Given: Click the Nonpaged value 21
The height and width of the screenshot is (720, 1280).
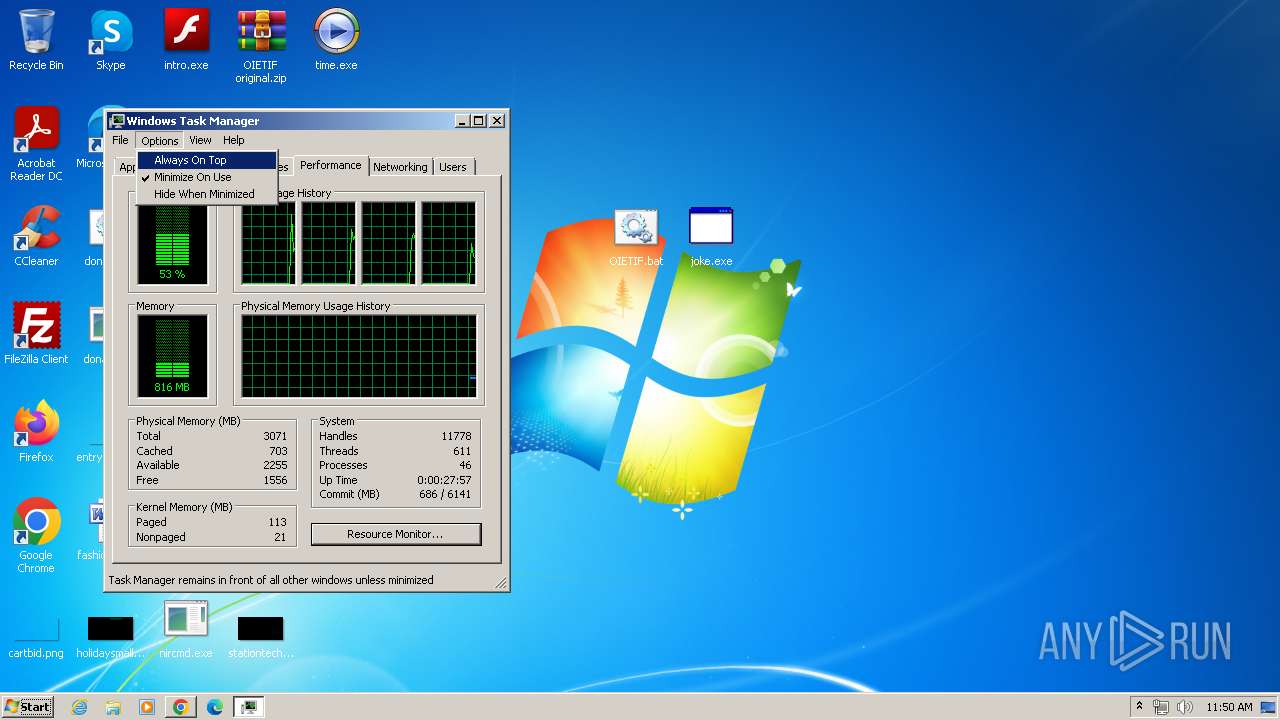Looking at the screenshot, I should pyautogui.click(x=280, y=537).
